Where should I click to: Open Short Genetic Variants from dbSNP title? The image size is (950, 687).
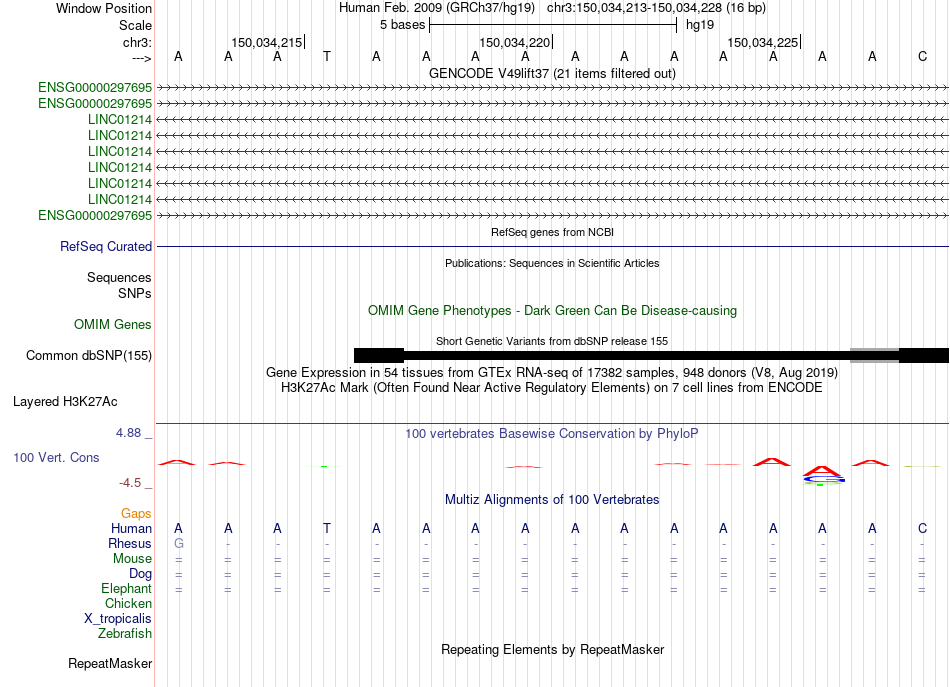click(x=552, y=341)
